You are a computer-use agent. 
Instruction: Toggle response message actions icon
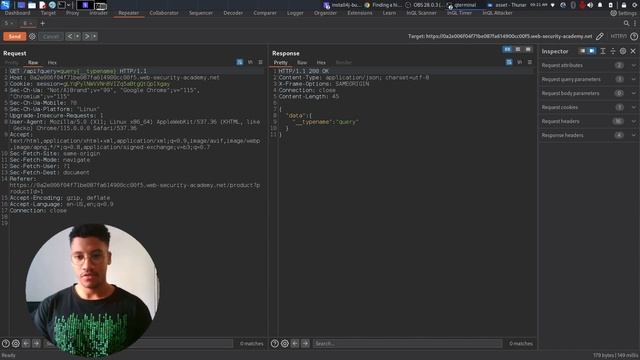[x=509, y=62]
